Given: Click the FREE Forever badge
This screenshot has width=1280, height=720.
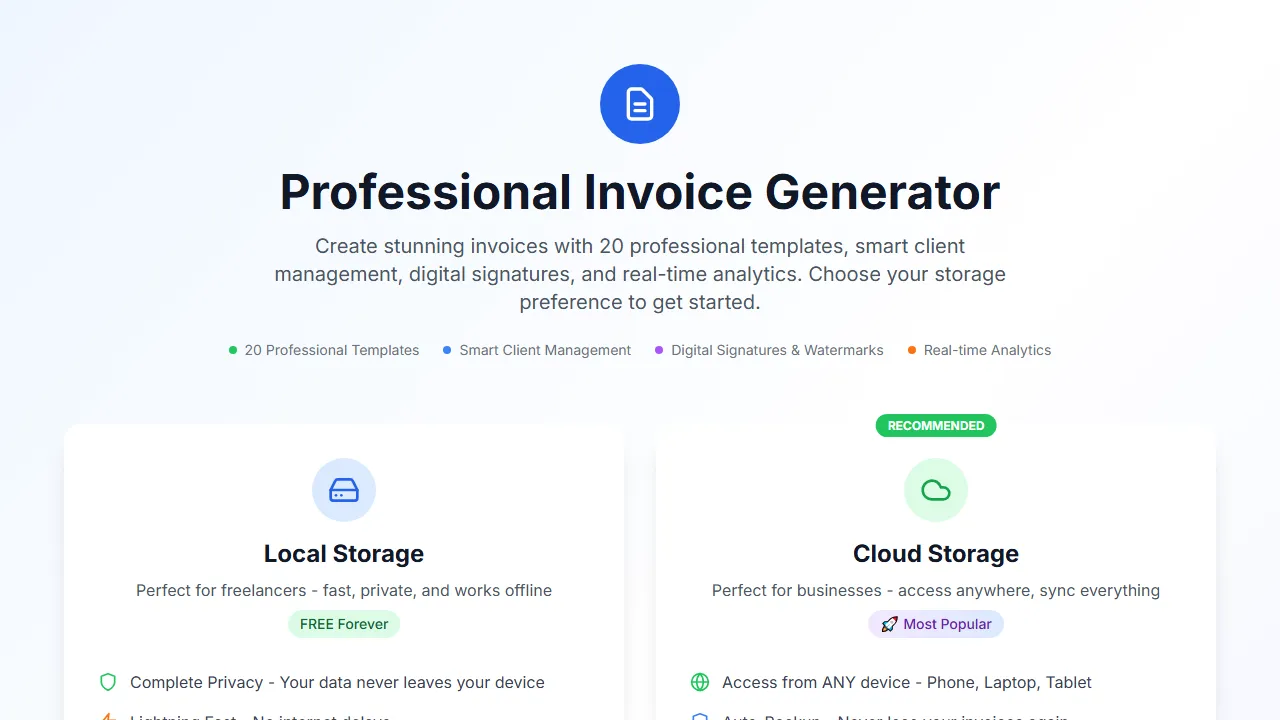Looking at the screenshot, I should pyautogui.click(x=344, y=624).
